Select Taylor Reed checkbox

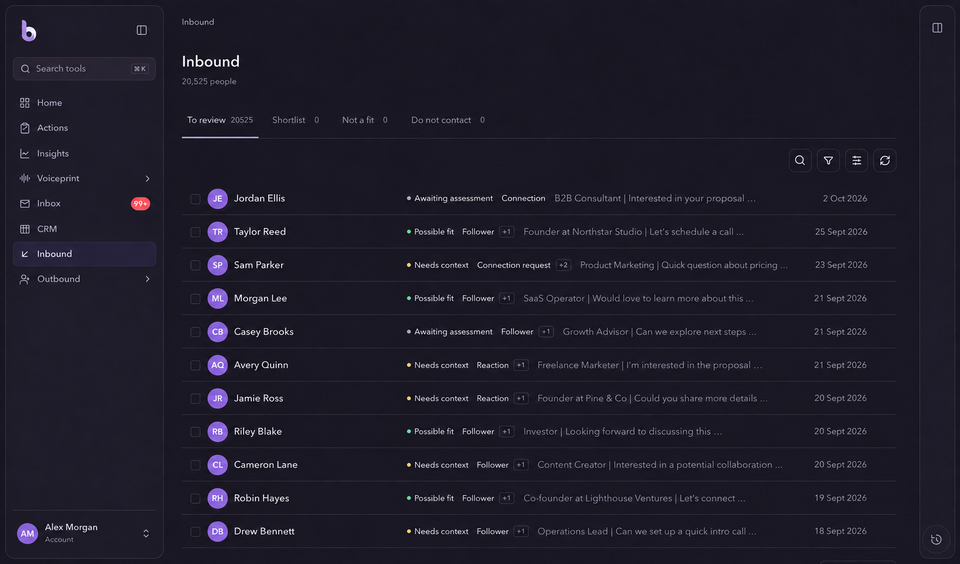pyautogui.click(x=195, y=232)
